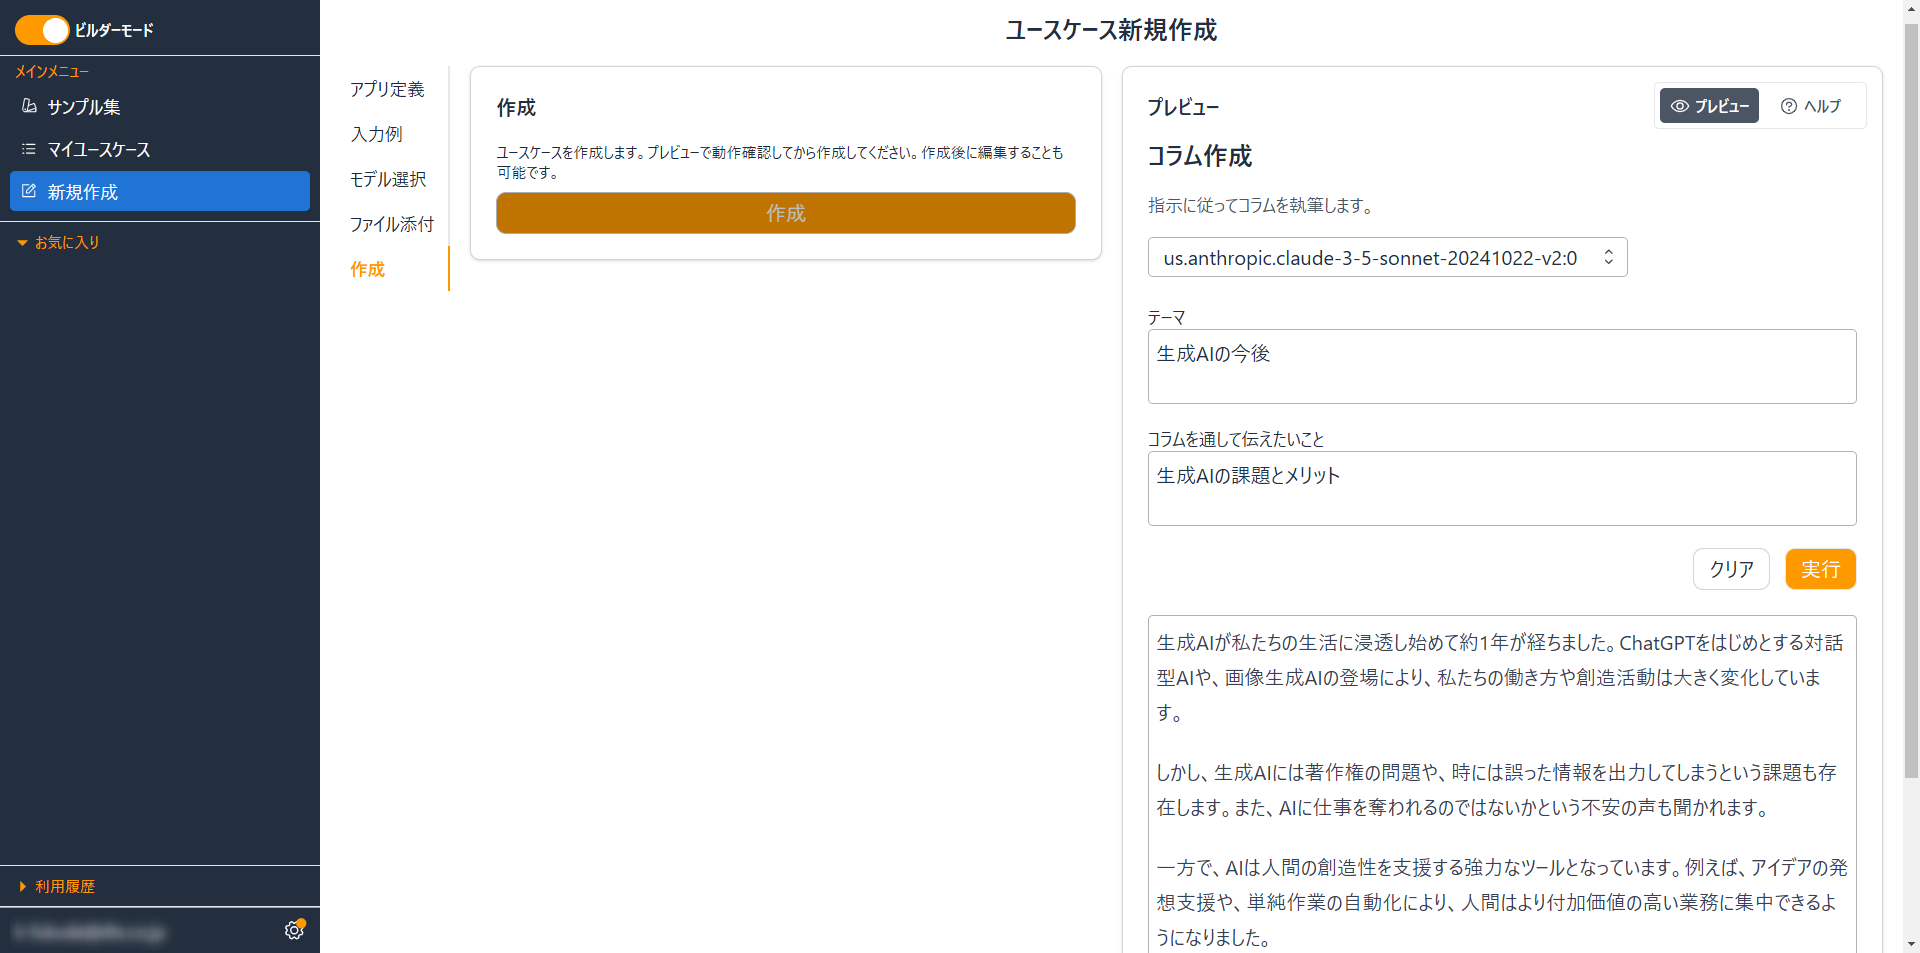Click the 新規作成 edit icon
The height and width of the screenshot is (953, 1920).
[x=29, y=191]
